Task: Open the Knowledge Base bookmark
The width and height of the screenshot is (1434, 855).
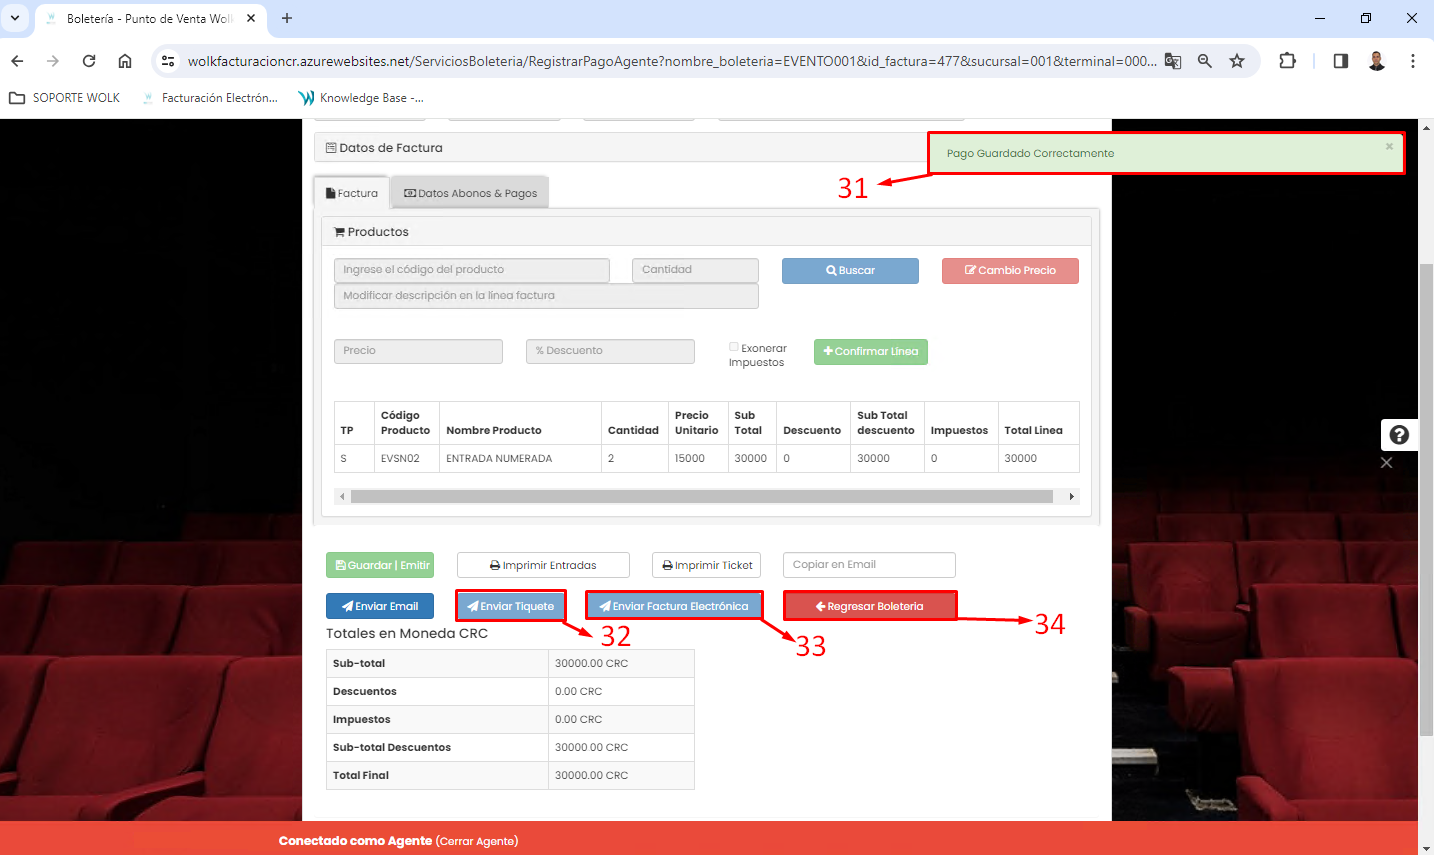Action: pos(362,98)
